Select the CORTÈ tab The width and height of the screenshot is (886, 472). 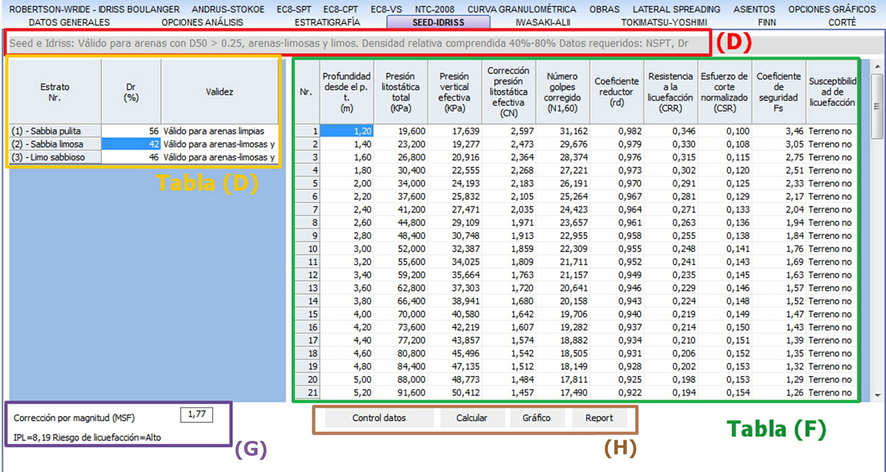tap(842, 23)
